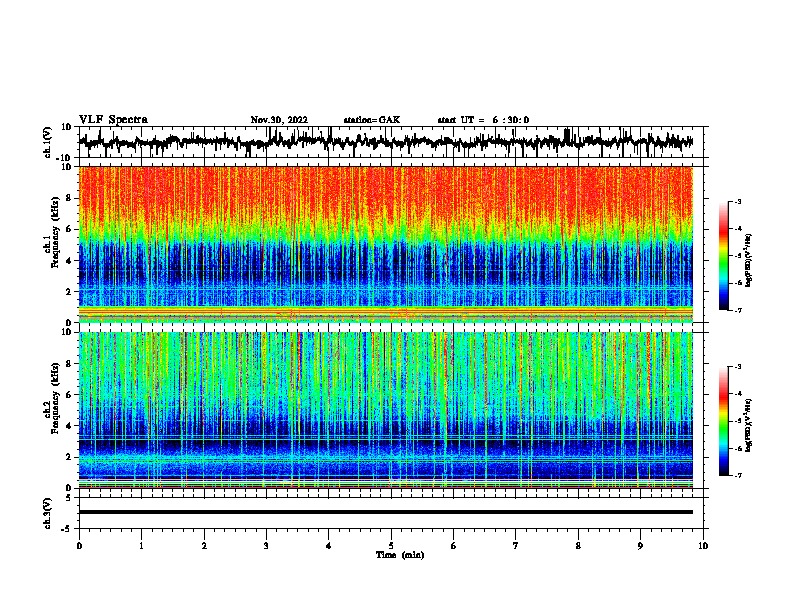The image size is (792, 612).
Task: Click the "ch.3(V)" axis label
Action: 47,513
